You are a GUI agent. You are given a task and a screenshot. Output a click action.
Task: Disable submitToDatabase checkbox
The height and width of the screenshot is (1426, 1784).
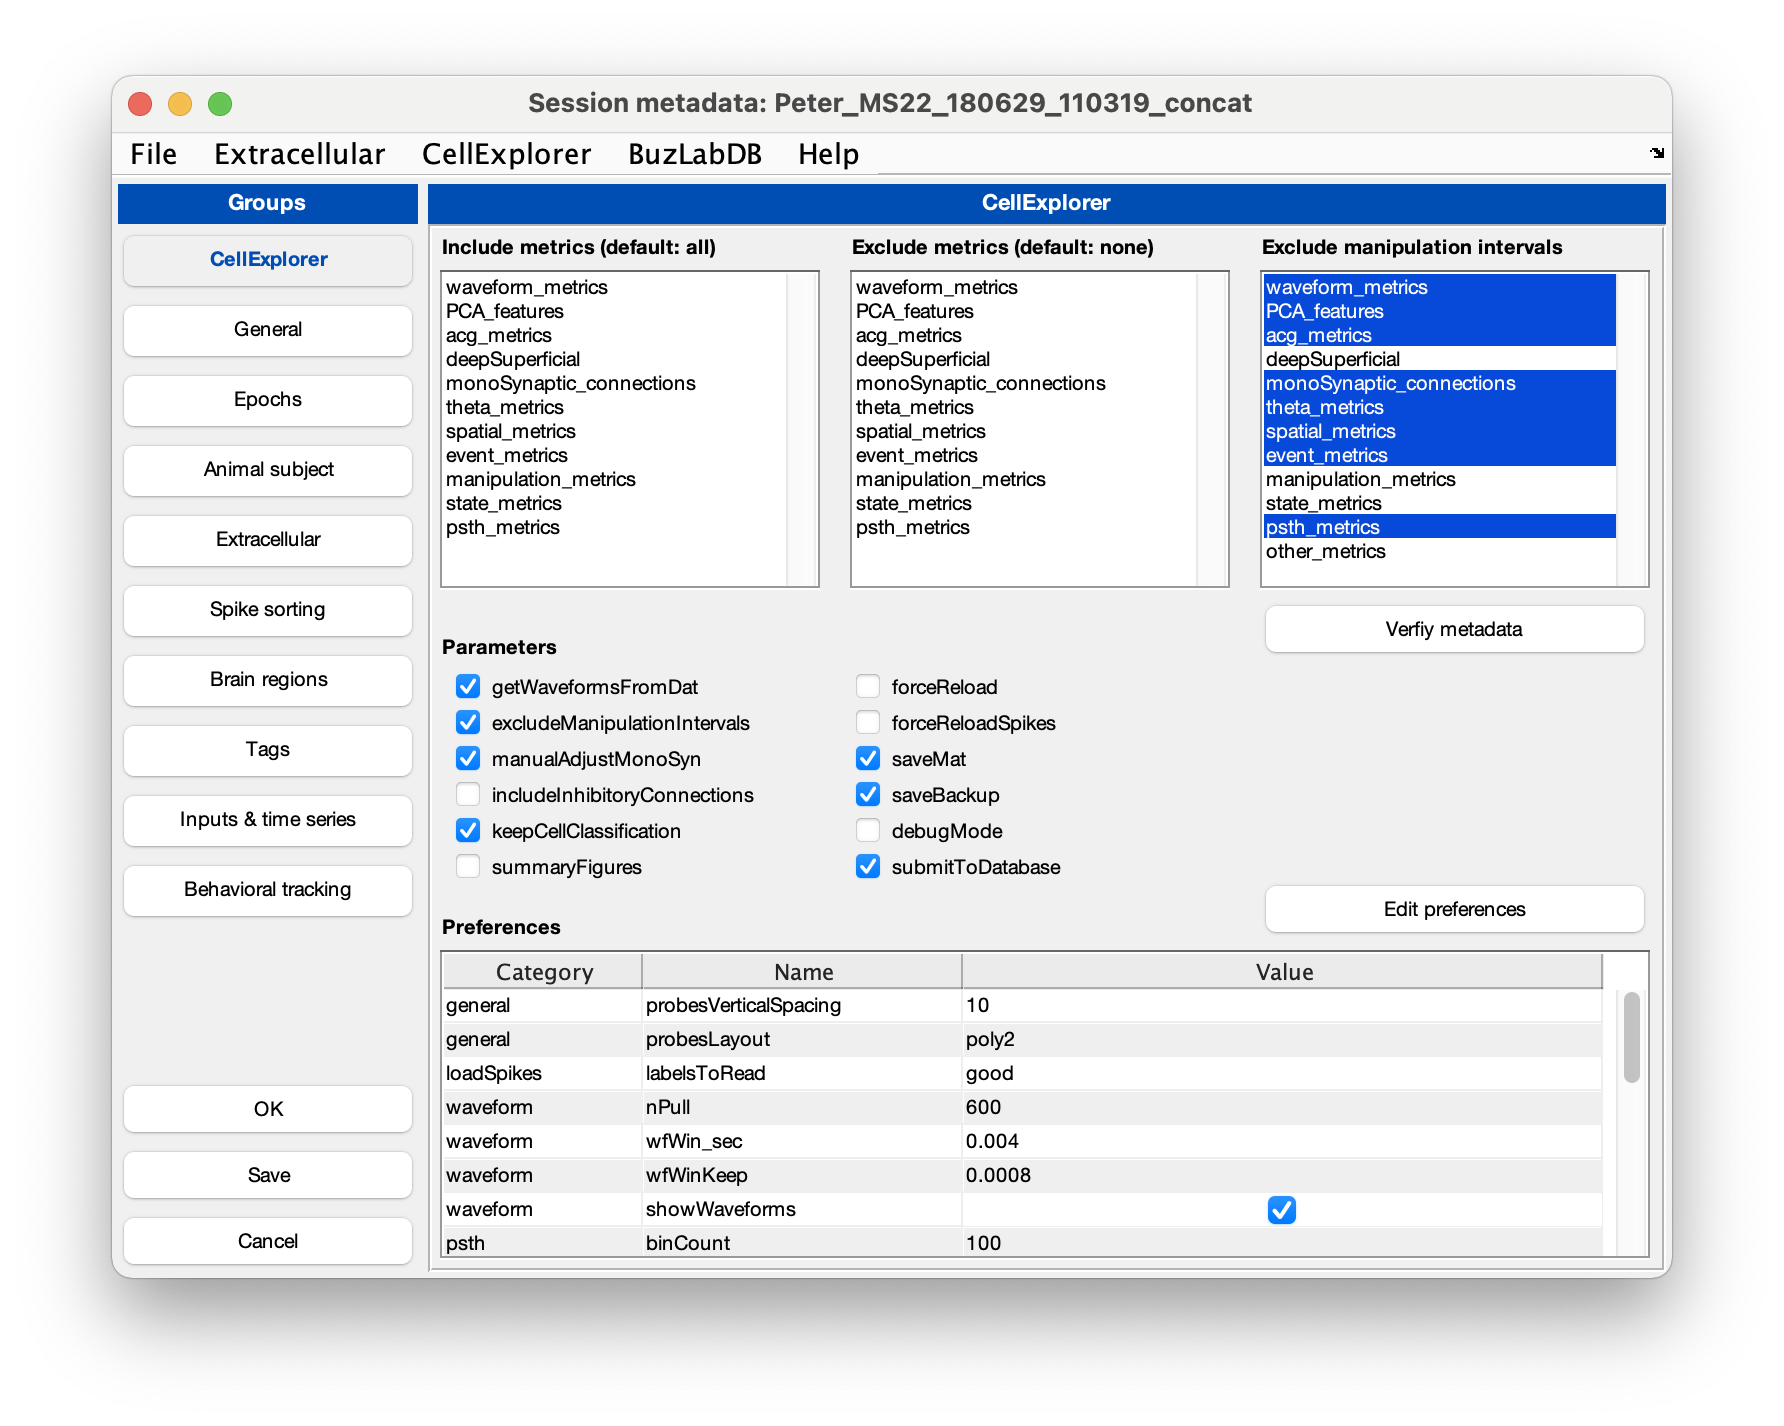[x=868, y=867]
